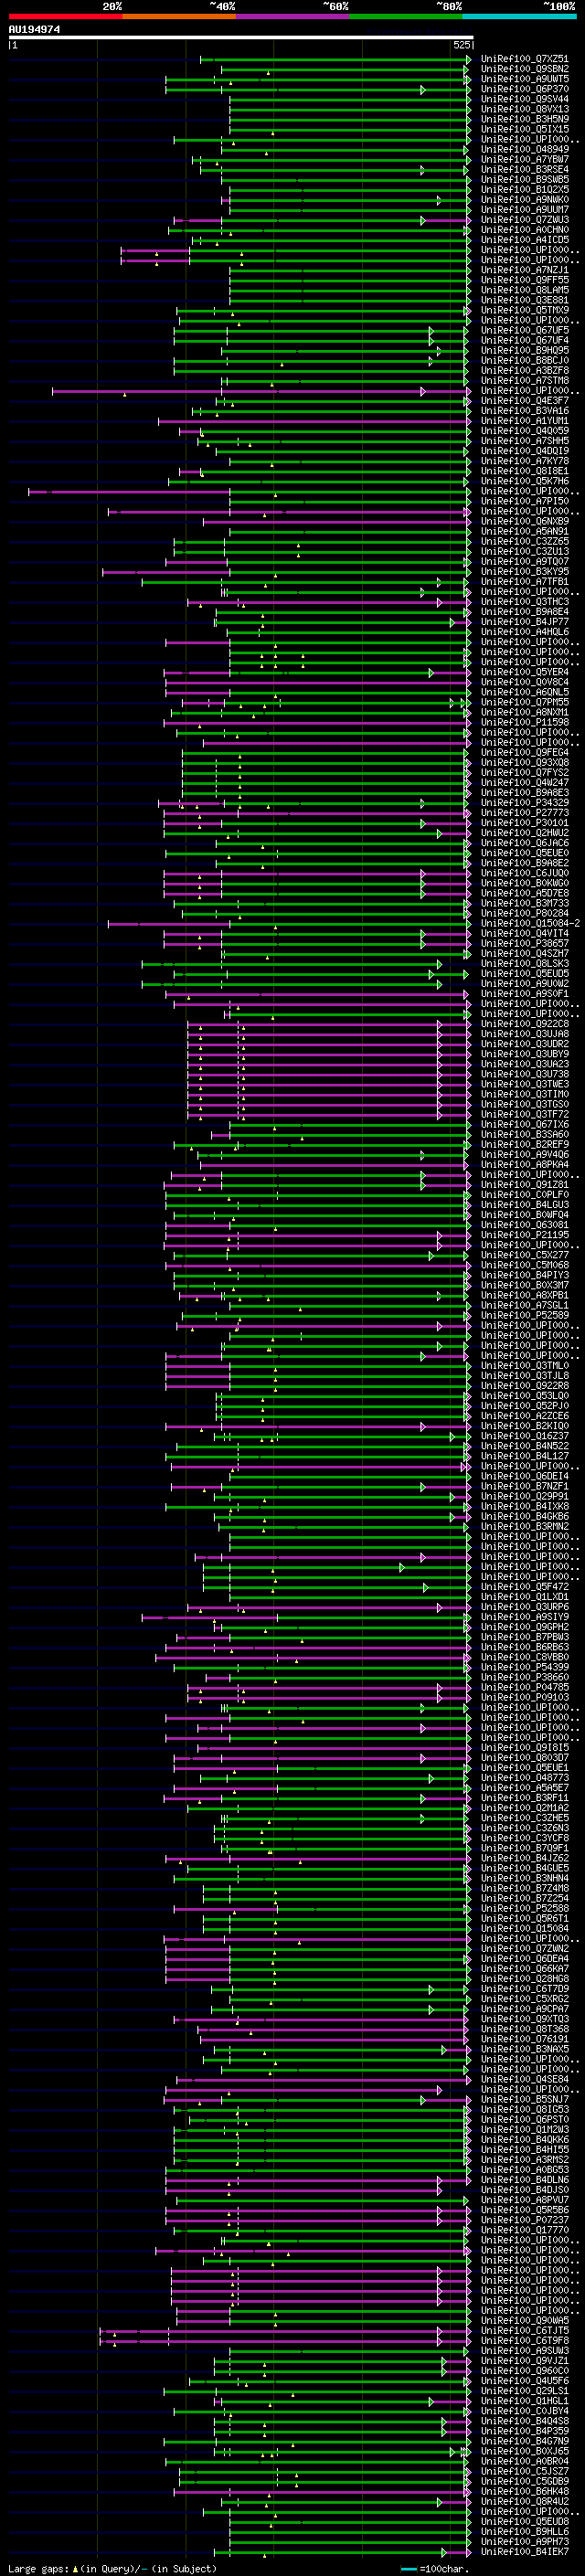This screenshot has height=2576, width=585.
Task: Open hit UniRef100_Q8VX13
Action: point(524,110)
